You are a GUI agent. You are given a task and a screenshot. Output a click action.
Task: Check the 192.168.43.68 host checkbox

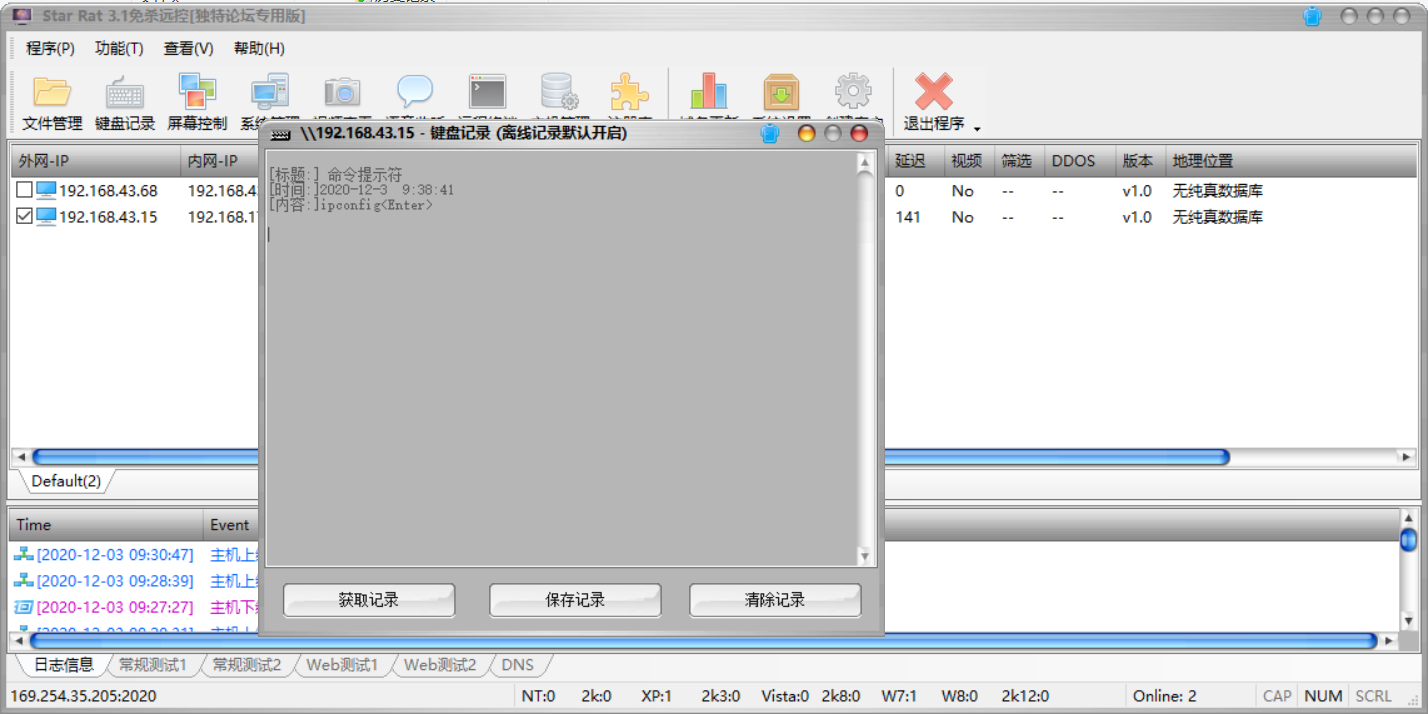click(x=24, y=190)
